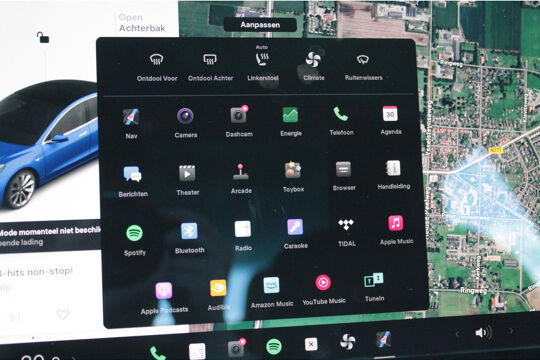Click the Aanpassen button

(x=260, y=25)
